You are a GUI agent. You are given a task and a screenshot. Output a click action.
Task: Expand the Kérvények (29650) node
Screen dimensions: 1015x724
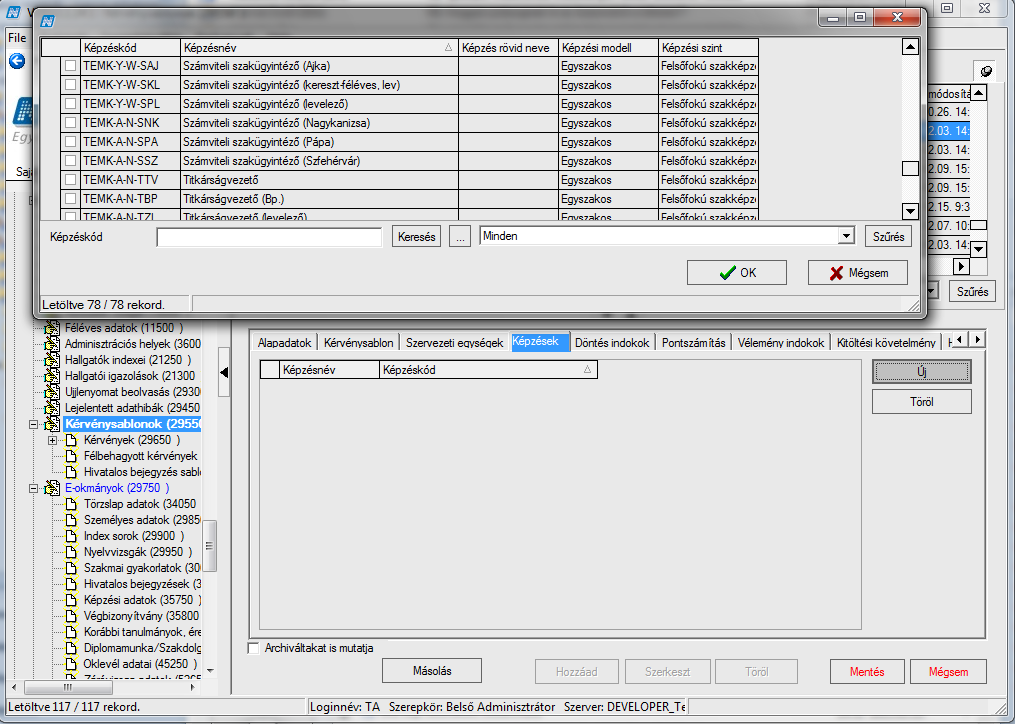[52, 440]
